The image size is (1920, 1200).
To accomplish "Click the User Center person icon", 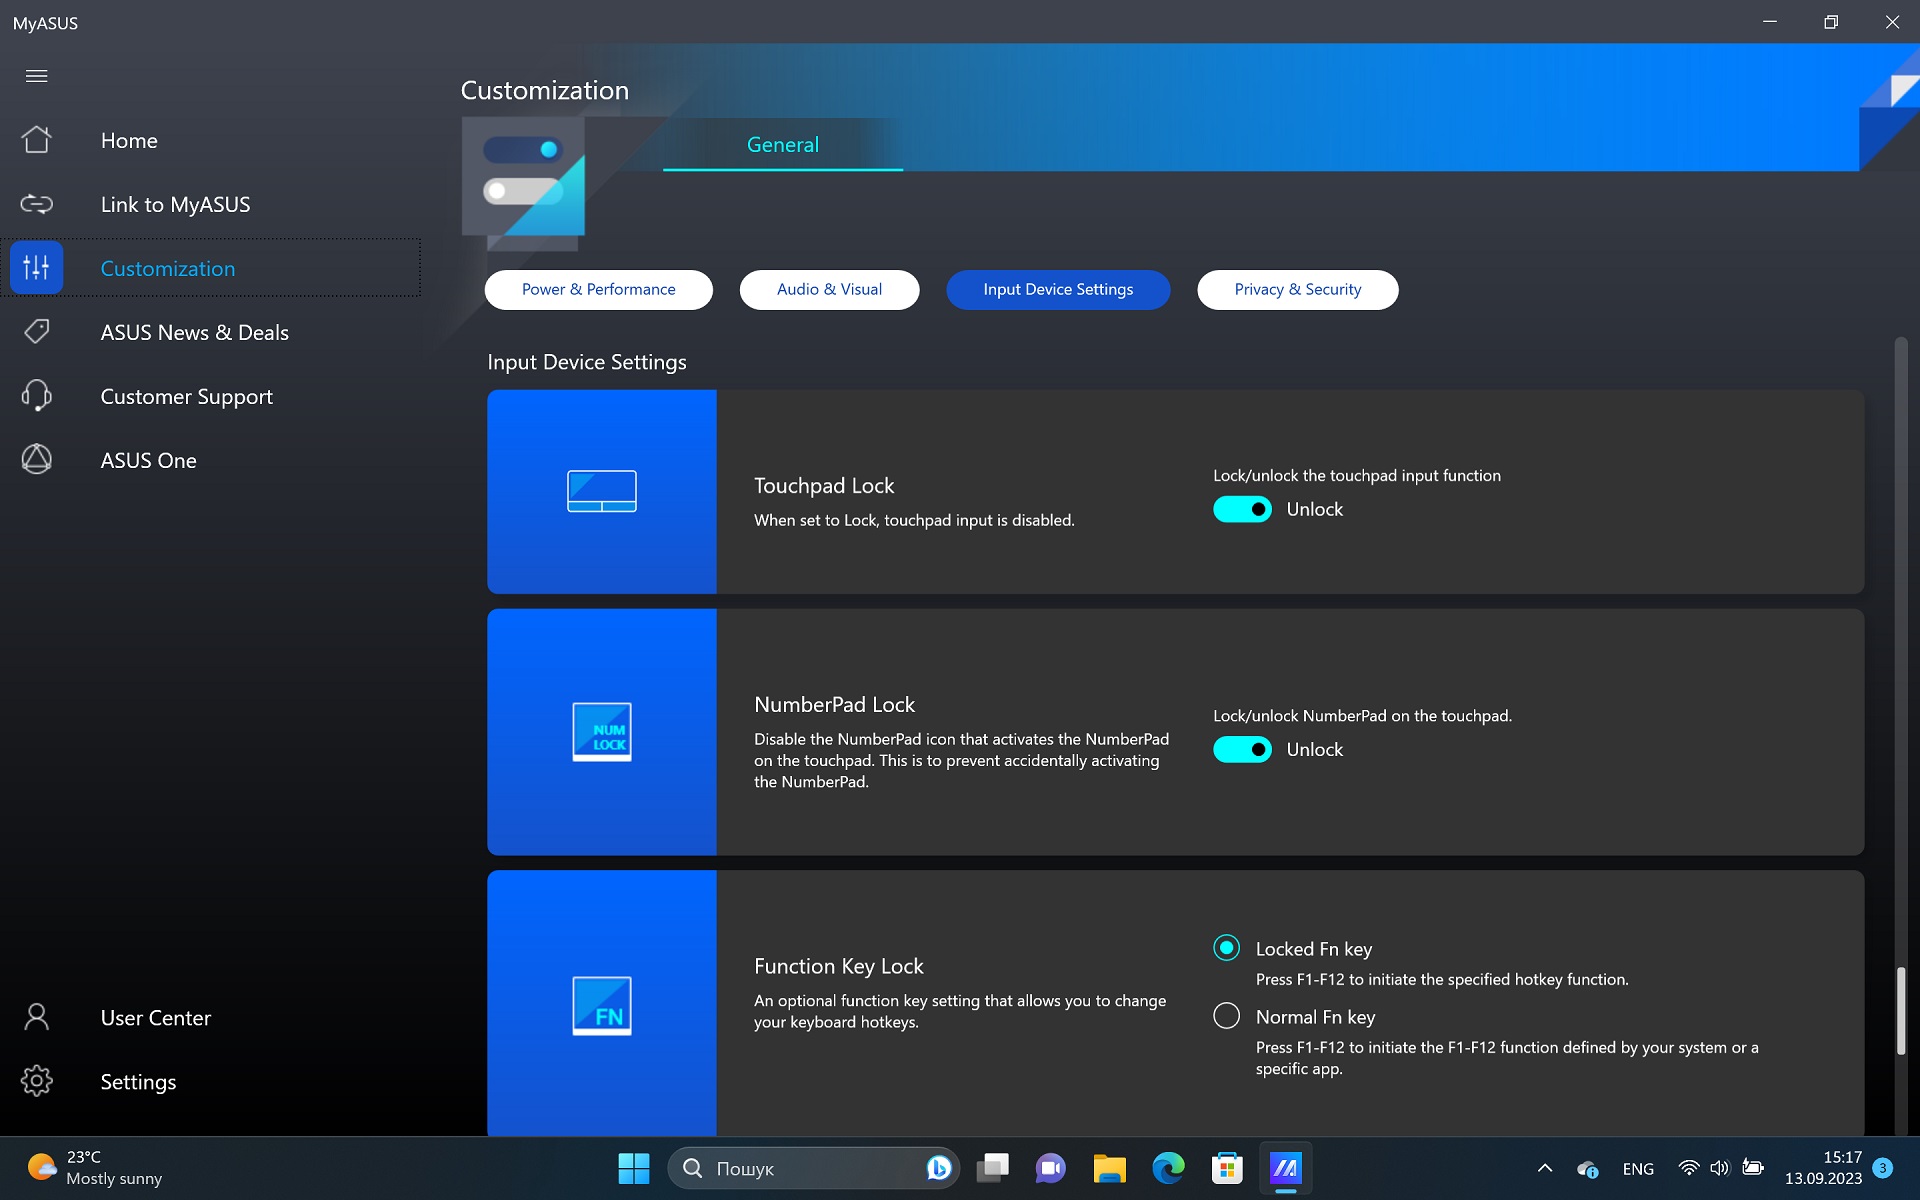I will pyautogui.click(x=37, y=1017).
